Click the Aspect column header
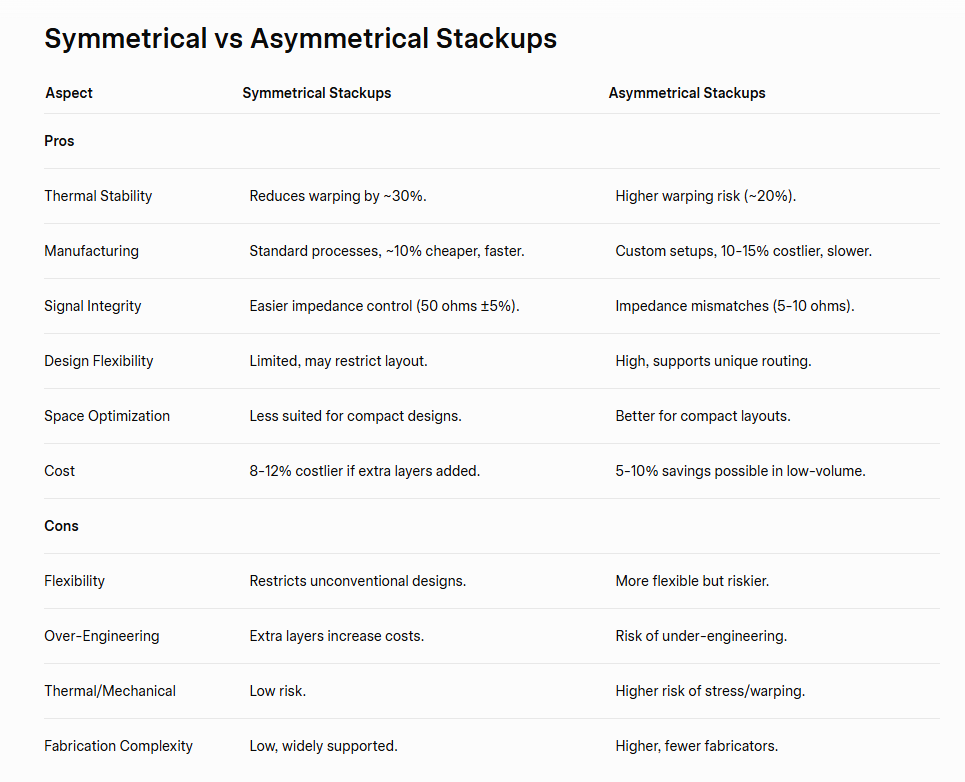965x782 pixels. (x=69, y=93)
